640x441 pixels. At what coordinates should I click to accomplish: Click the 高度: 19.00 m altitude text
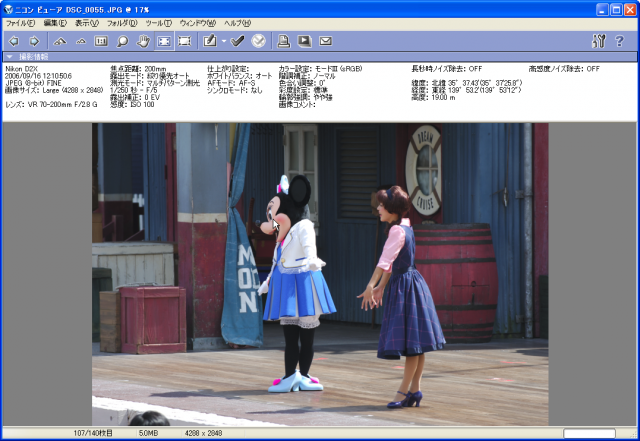[x=433, y=97]
